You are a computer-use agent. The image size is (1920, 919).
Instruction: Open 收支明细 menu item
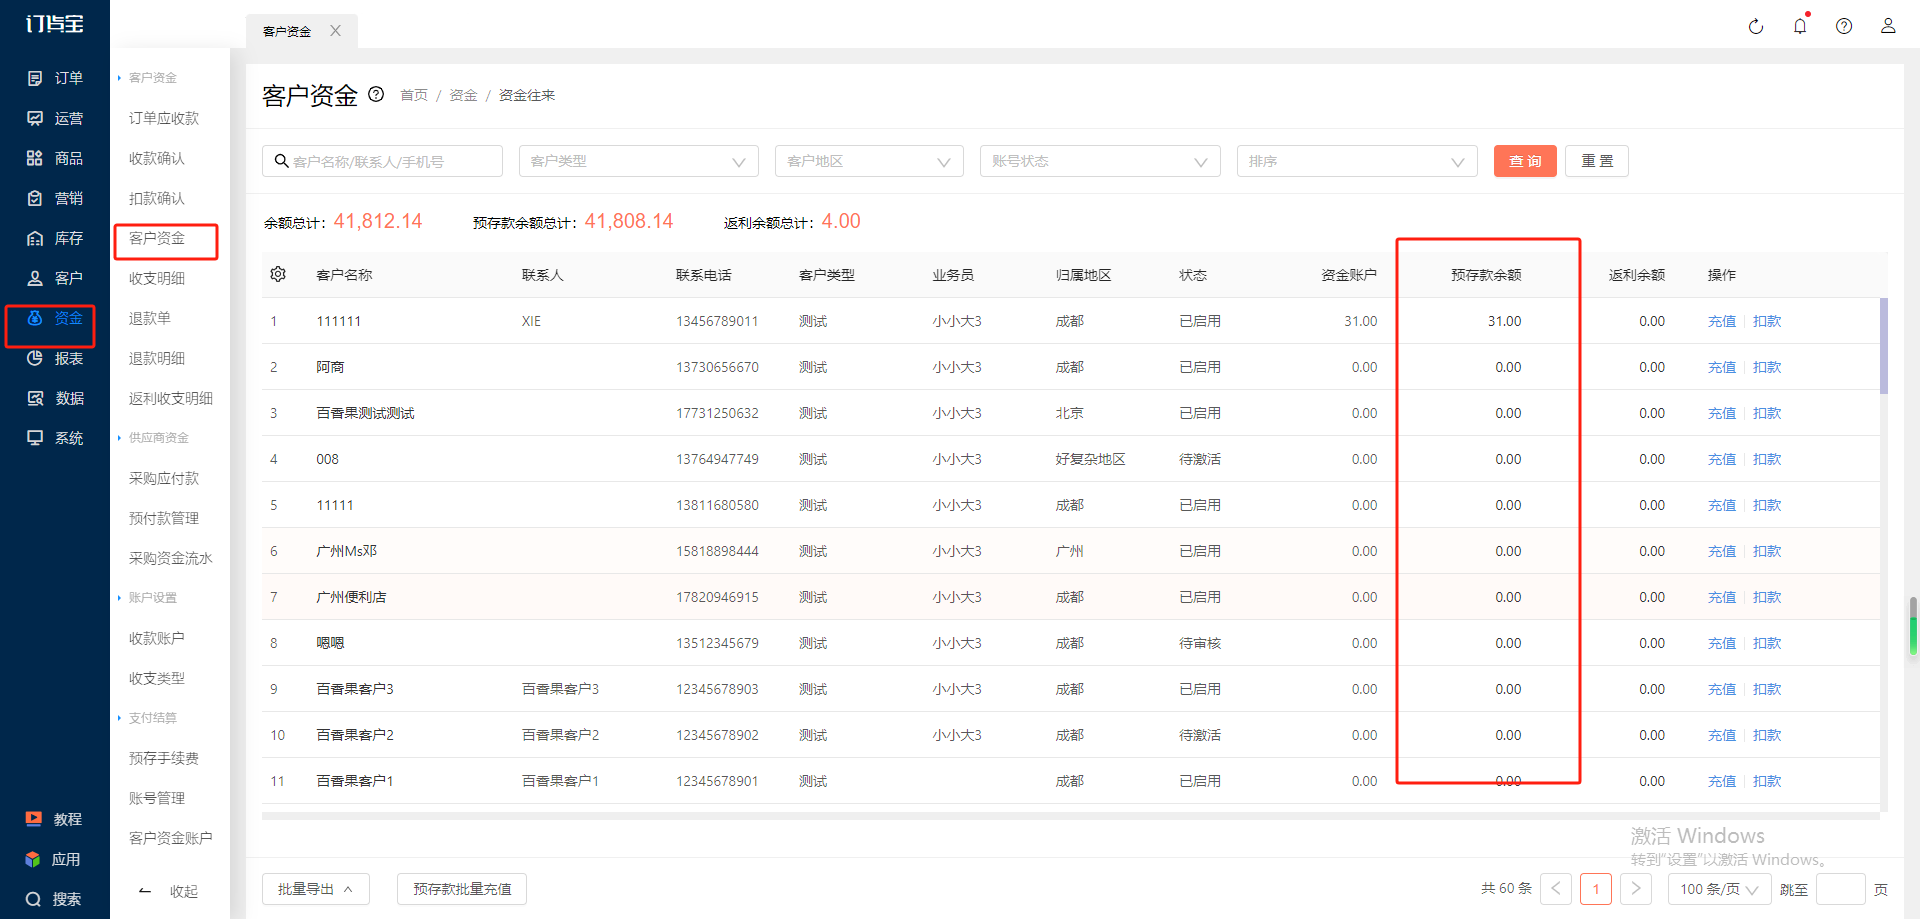coord(157,278)
